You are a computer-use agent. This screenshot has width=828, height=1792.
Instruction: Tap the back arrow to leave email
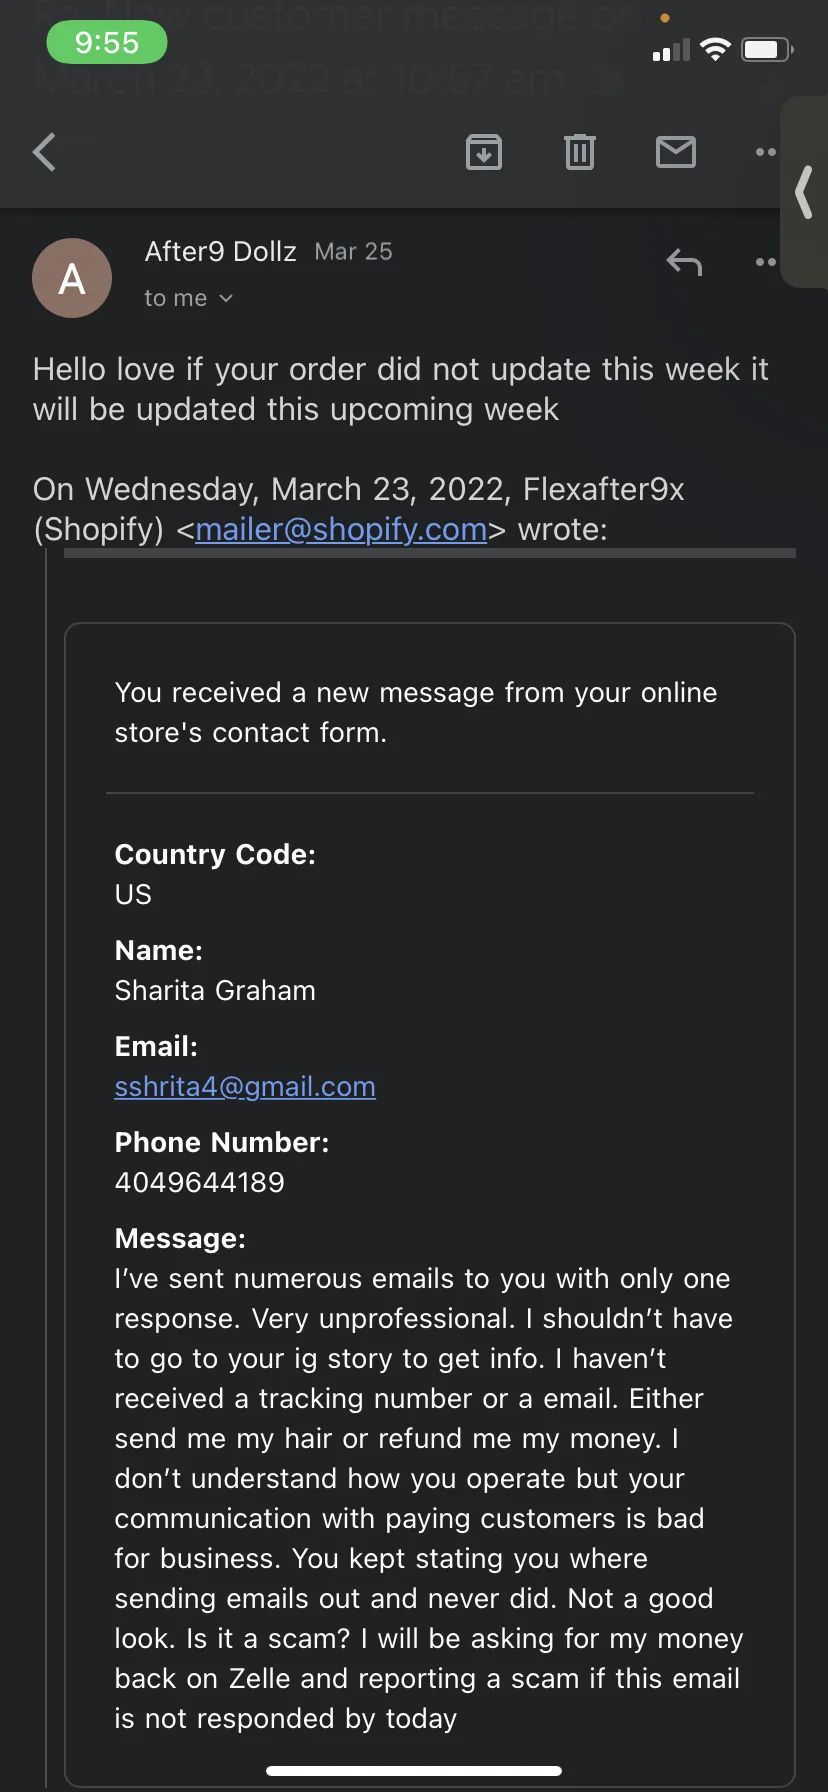(x=44, y=152)
